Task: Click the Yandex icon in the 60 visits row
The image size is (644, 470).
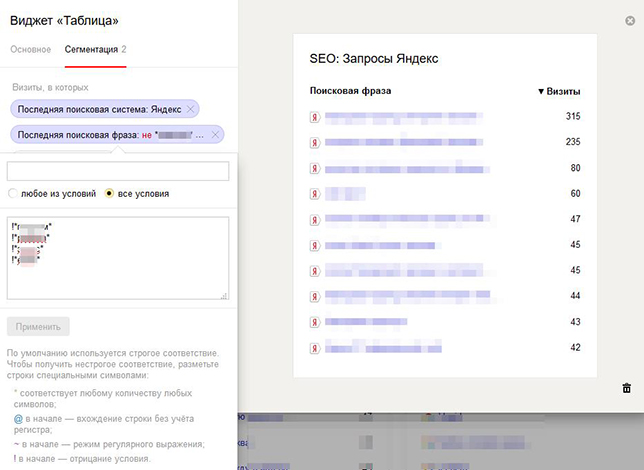Action: pos(315,194)
